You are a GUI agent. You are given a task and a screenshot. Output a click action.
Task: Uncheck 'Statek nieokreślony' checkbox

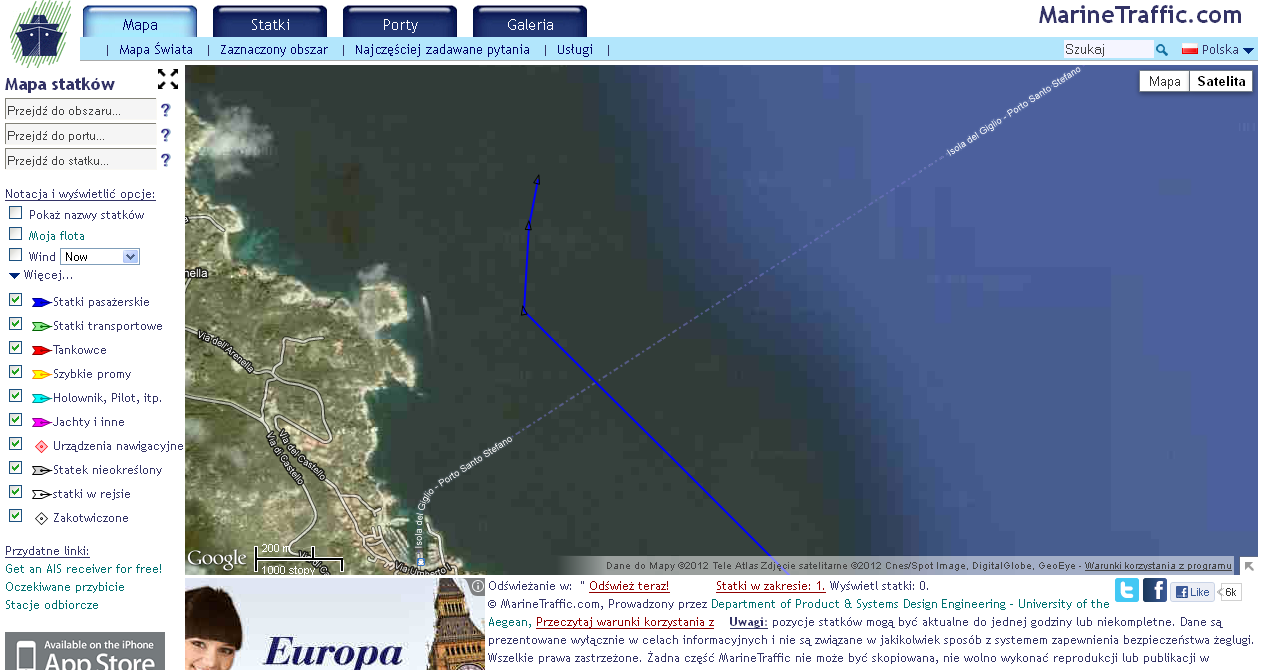pyautogui.click(x=15, y=468)
